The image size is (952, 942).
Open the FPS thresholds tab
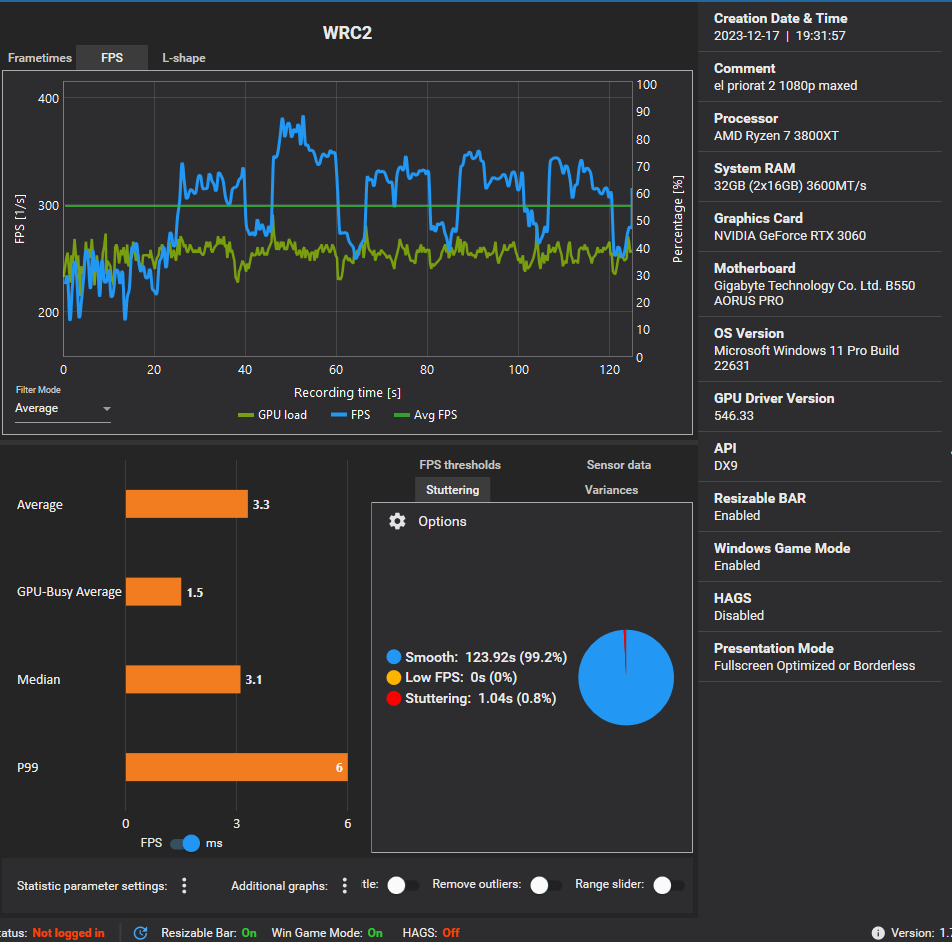(x=460, y=465)
